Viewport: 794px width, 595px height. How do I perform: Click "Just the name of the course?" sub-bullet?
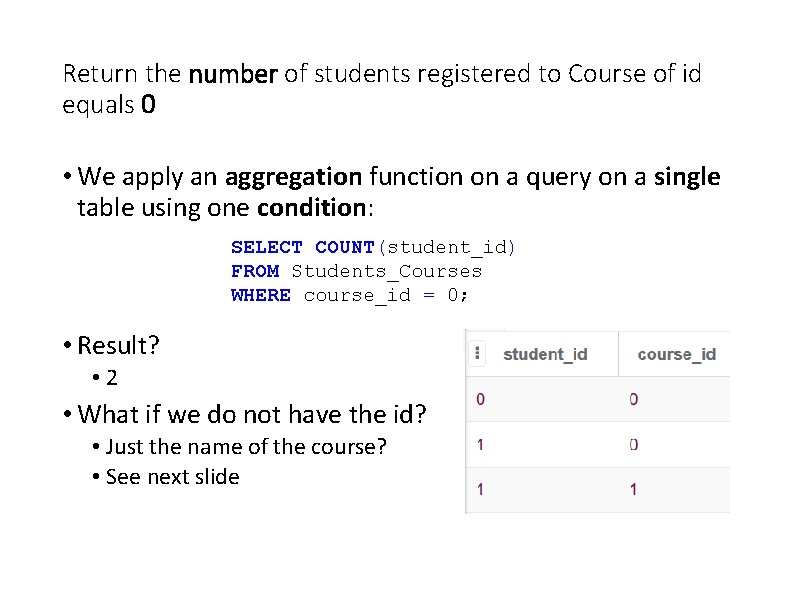tap(245, 446)
